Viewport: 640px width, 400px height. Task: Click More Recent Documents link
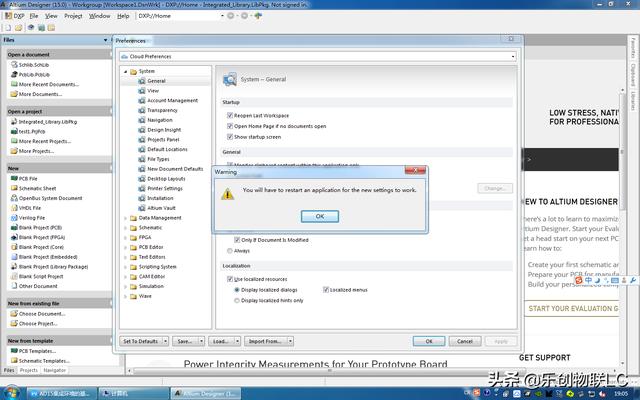(49, 84)
